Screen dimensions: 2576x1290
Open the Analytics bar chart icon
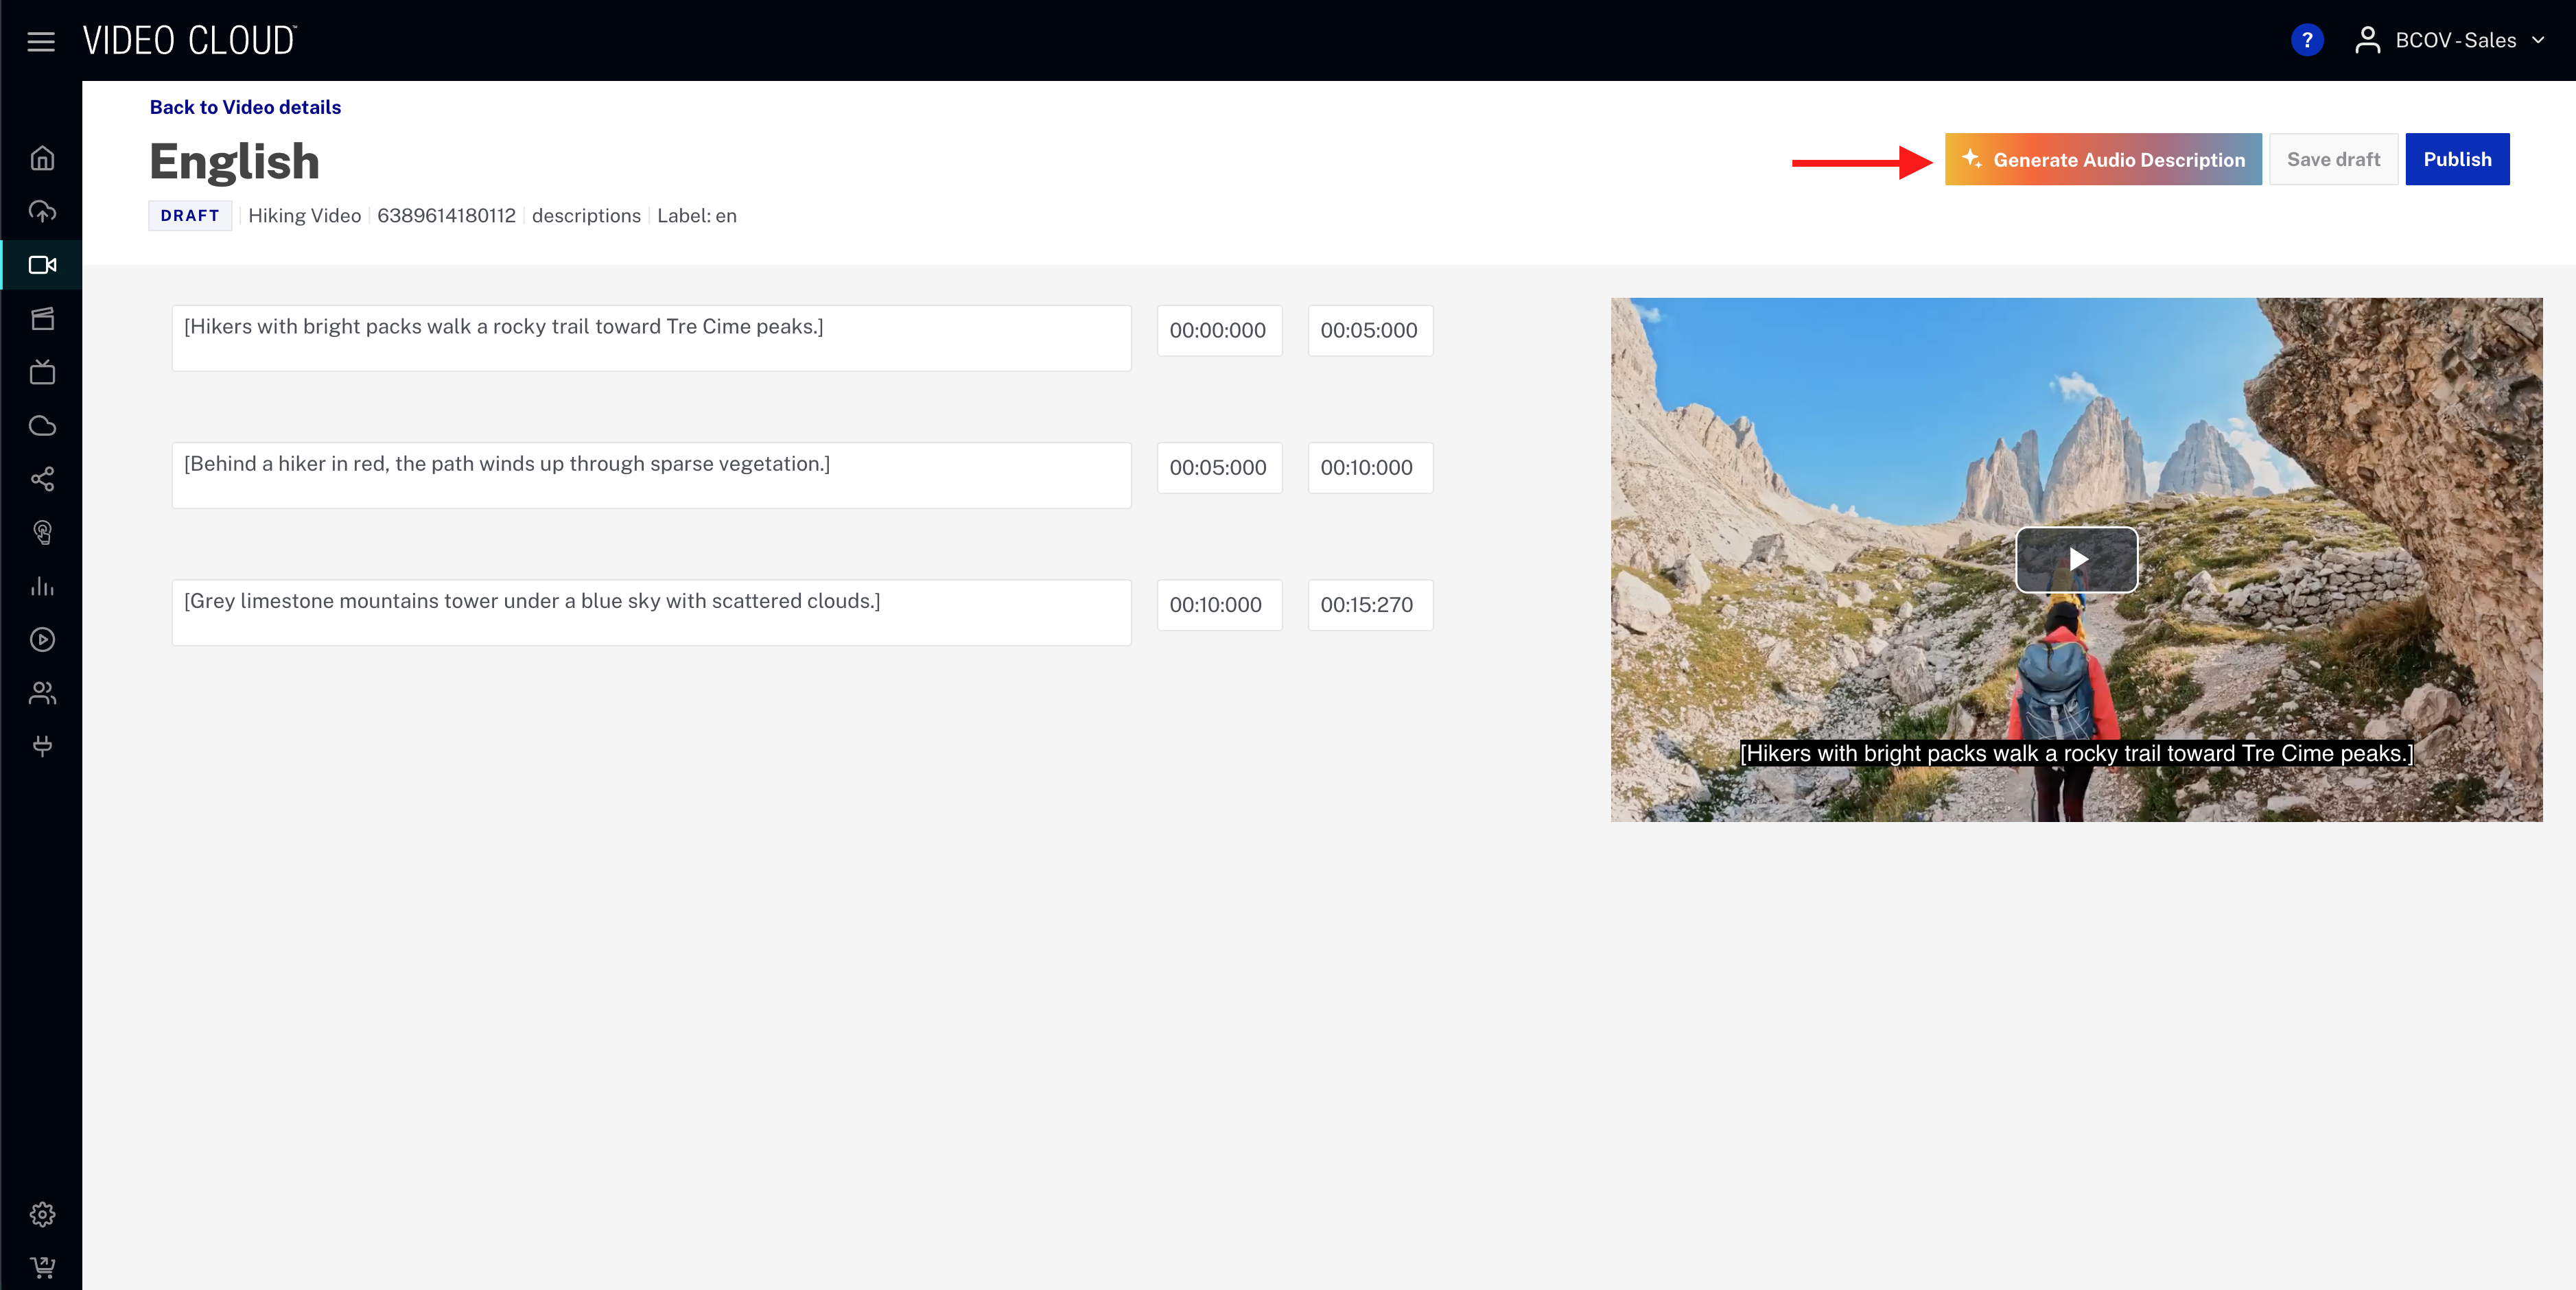click(x=42, y=587)
